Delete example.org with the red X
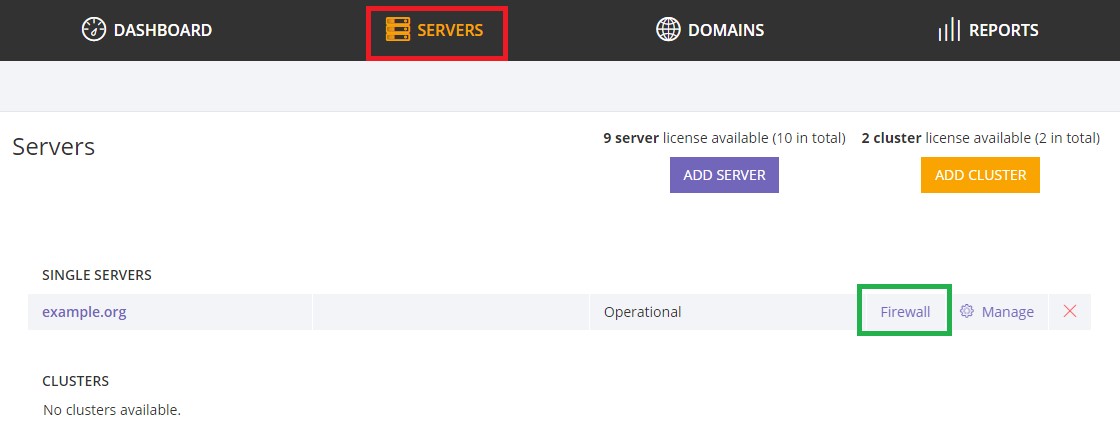1120x442 pixels. tap(1070, 312)
